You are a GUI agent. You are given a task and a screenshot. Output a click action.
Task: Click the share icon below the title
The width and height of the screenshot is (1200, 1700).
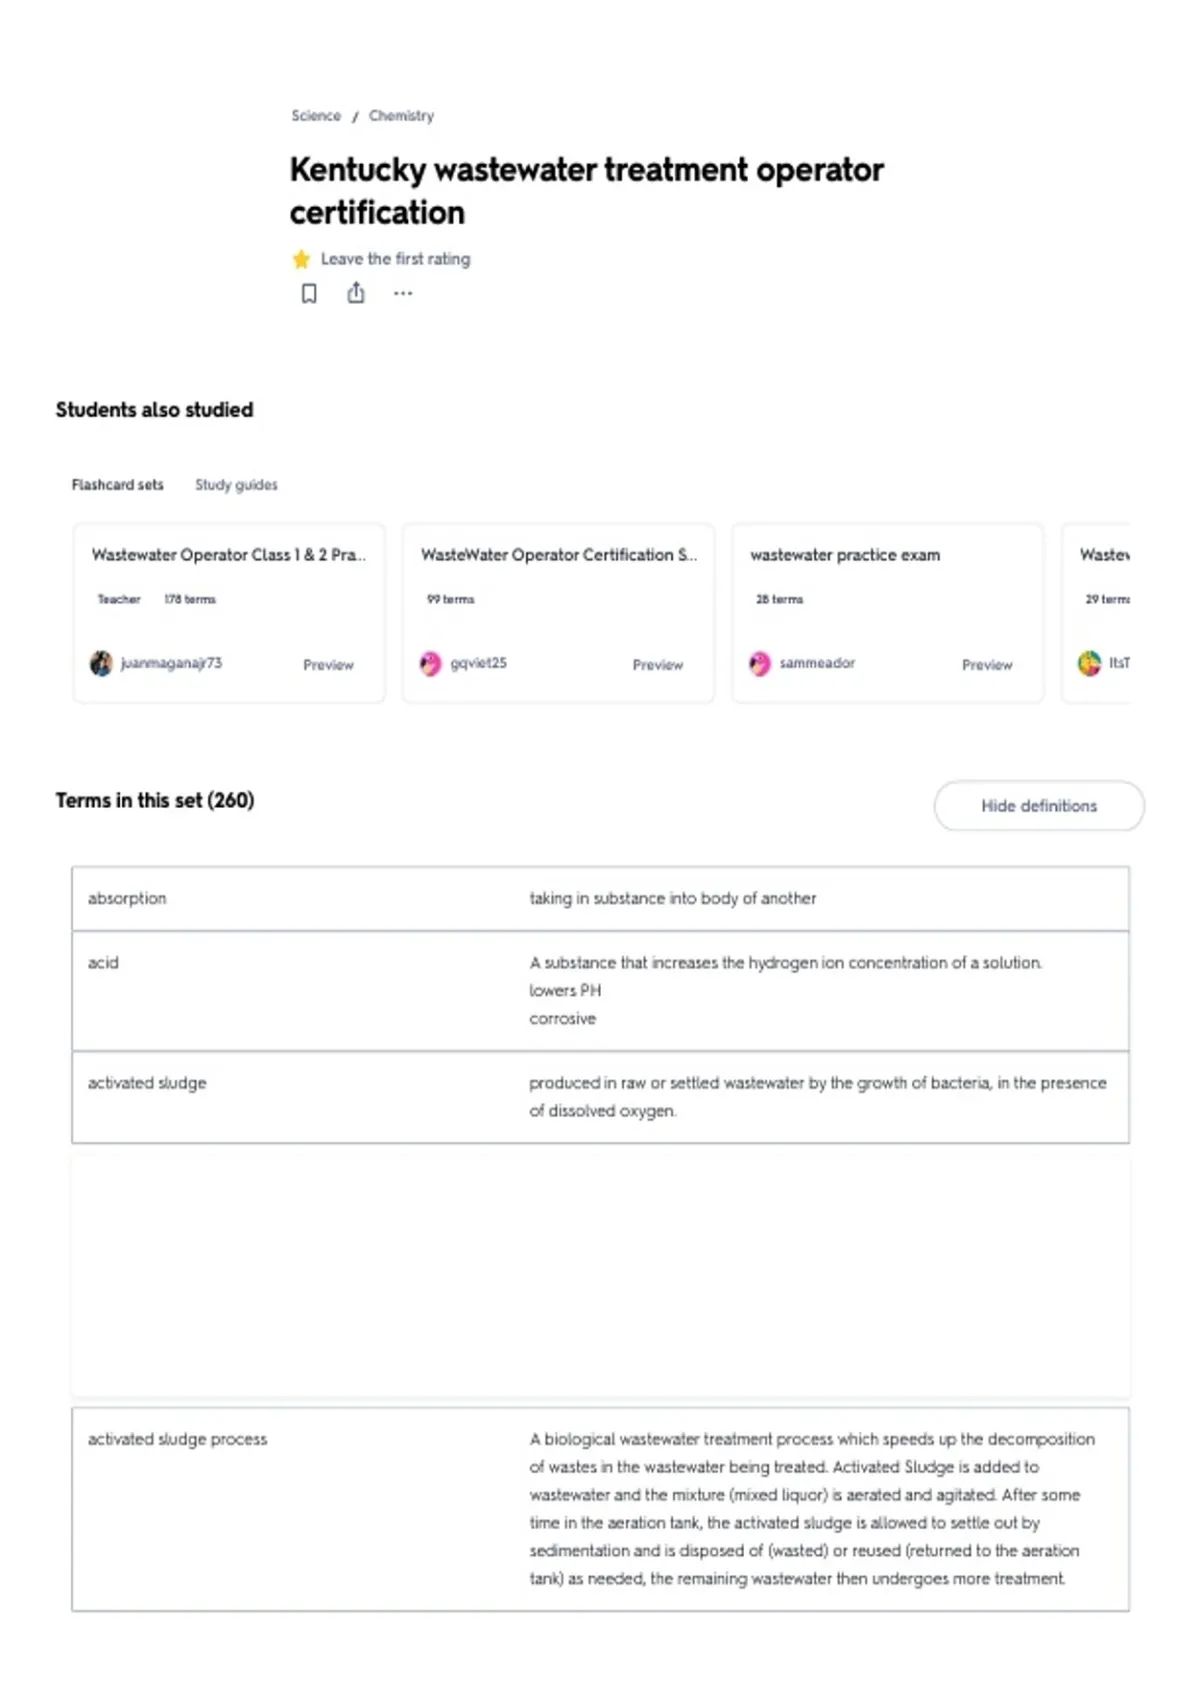pyautogui.click(x=356, y=293)
